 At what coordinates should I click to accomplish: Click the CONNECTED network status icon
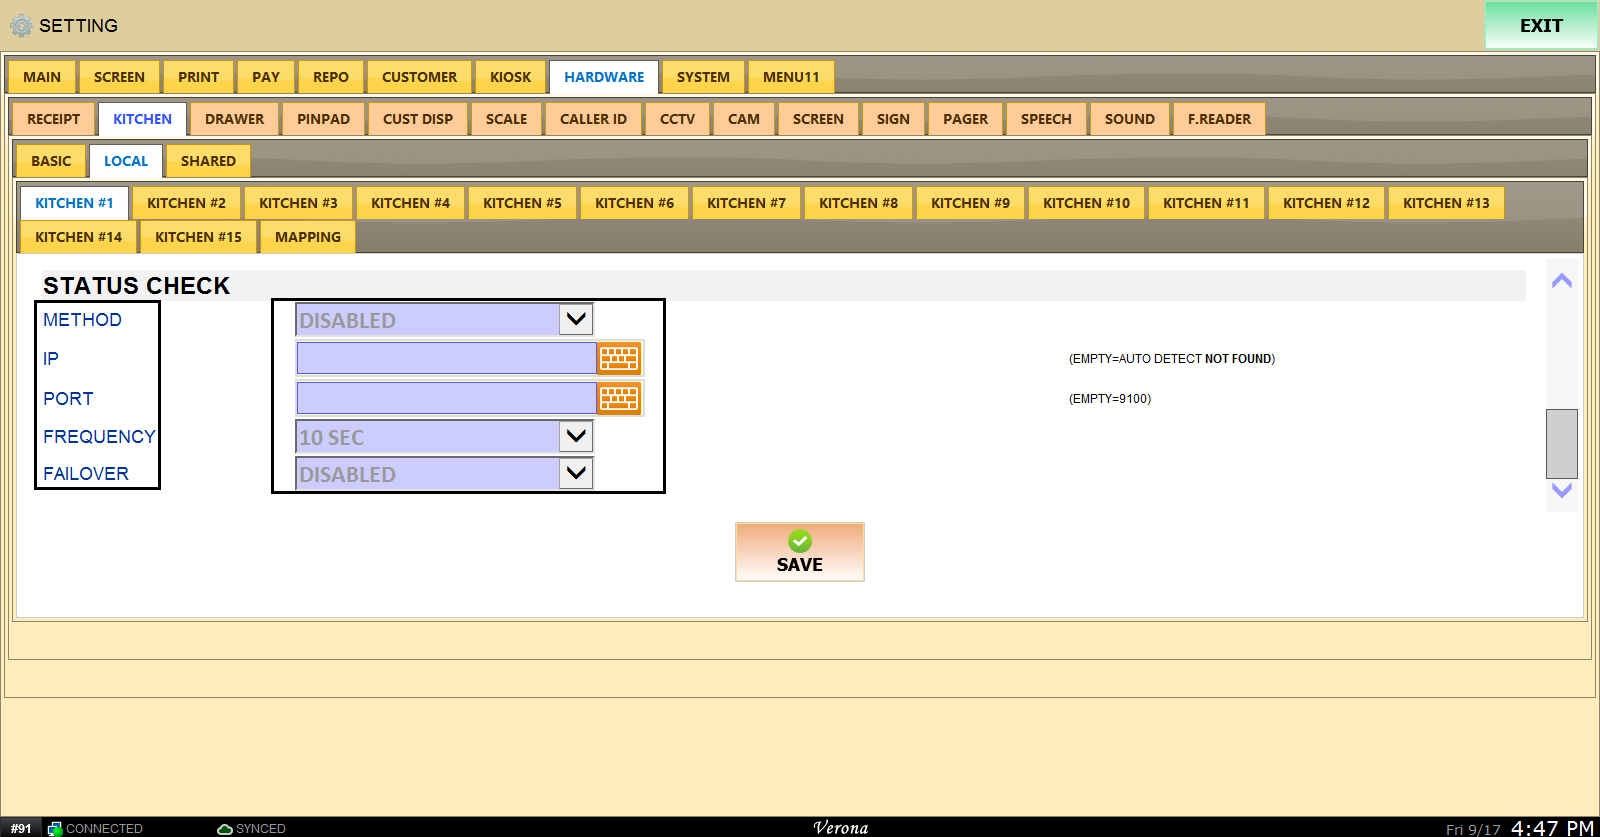[55, 829]
